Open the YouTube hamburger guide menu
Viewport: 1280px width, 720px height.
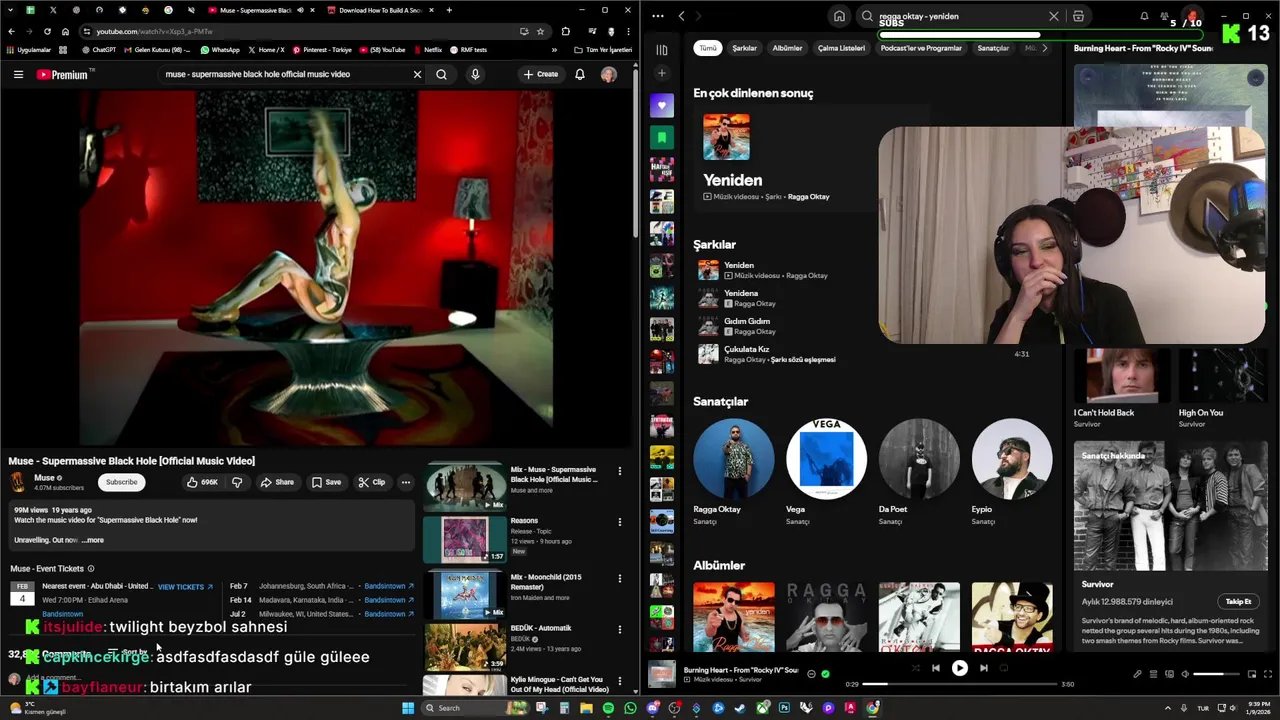tap(18, 74)
